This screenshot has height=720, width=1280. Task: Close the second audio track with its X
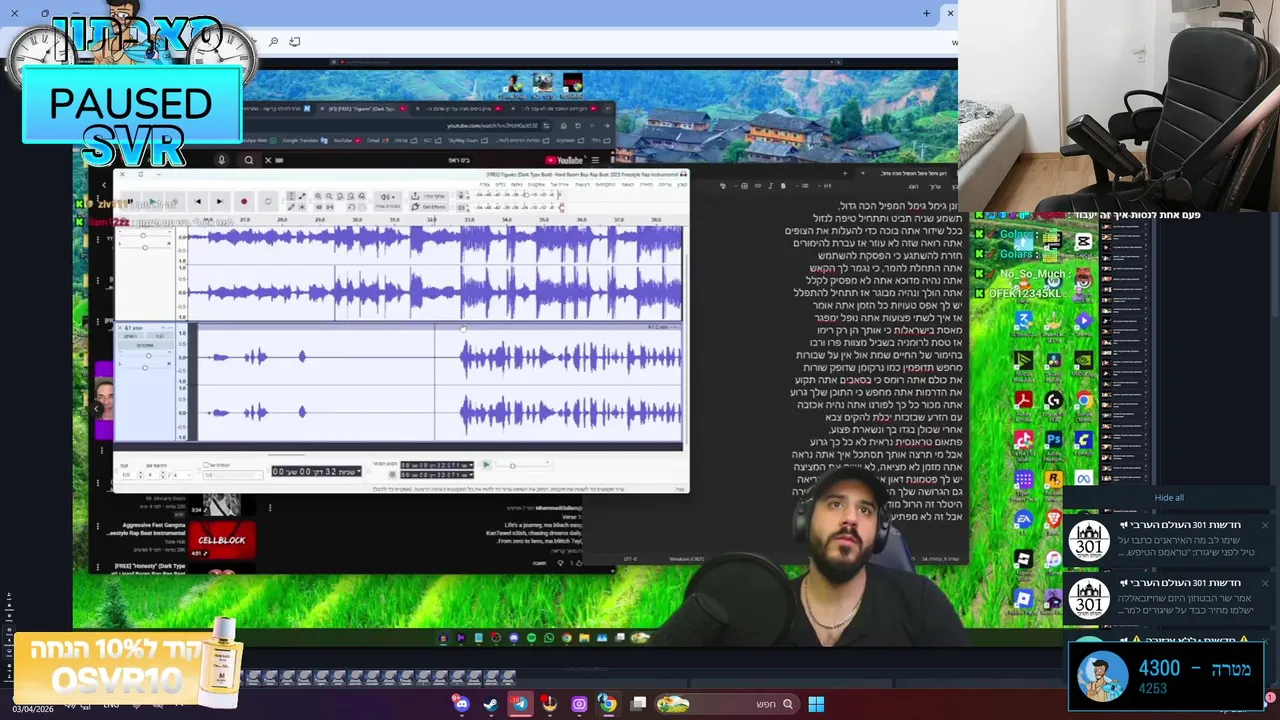pos(120,328)
